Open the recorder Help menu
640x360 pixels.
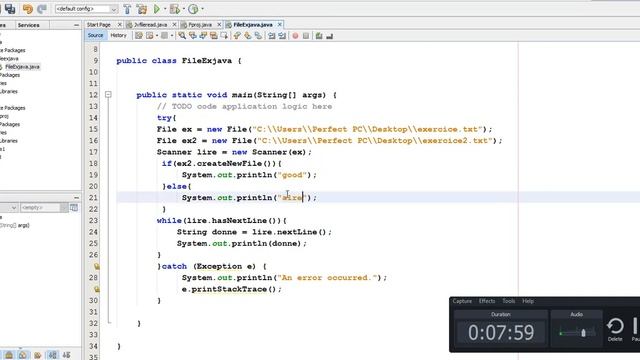pos(528,301)
